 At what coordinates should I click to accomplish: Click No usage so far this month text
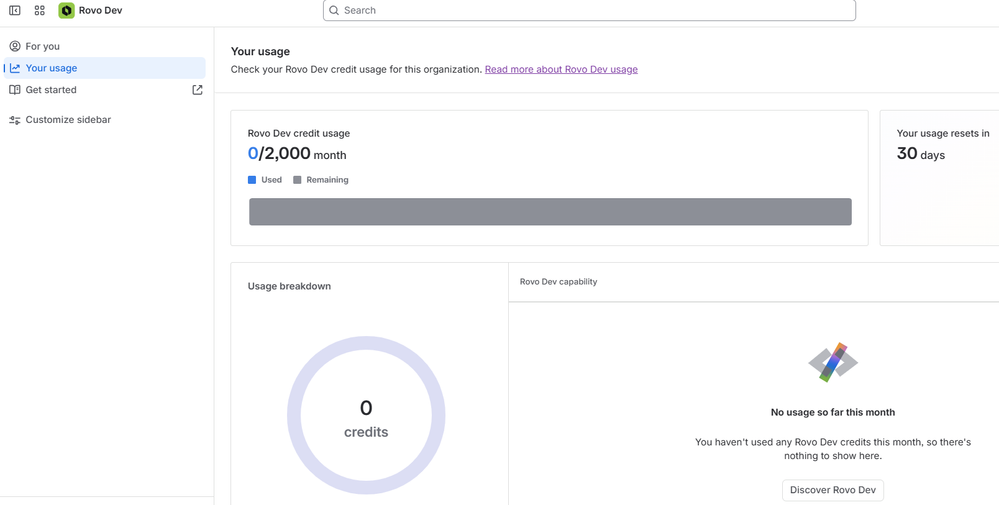[x=833, y=413]
